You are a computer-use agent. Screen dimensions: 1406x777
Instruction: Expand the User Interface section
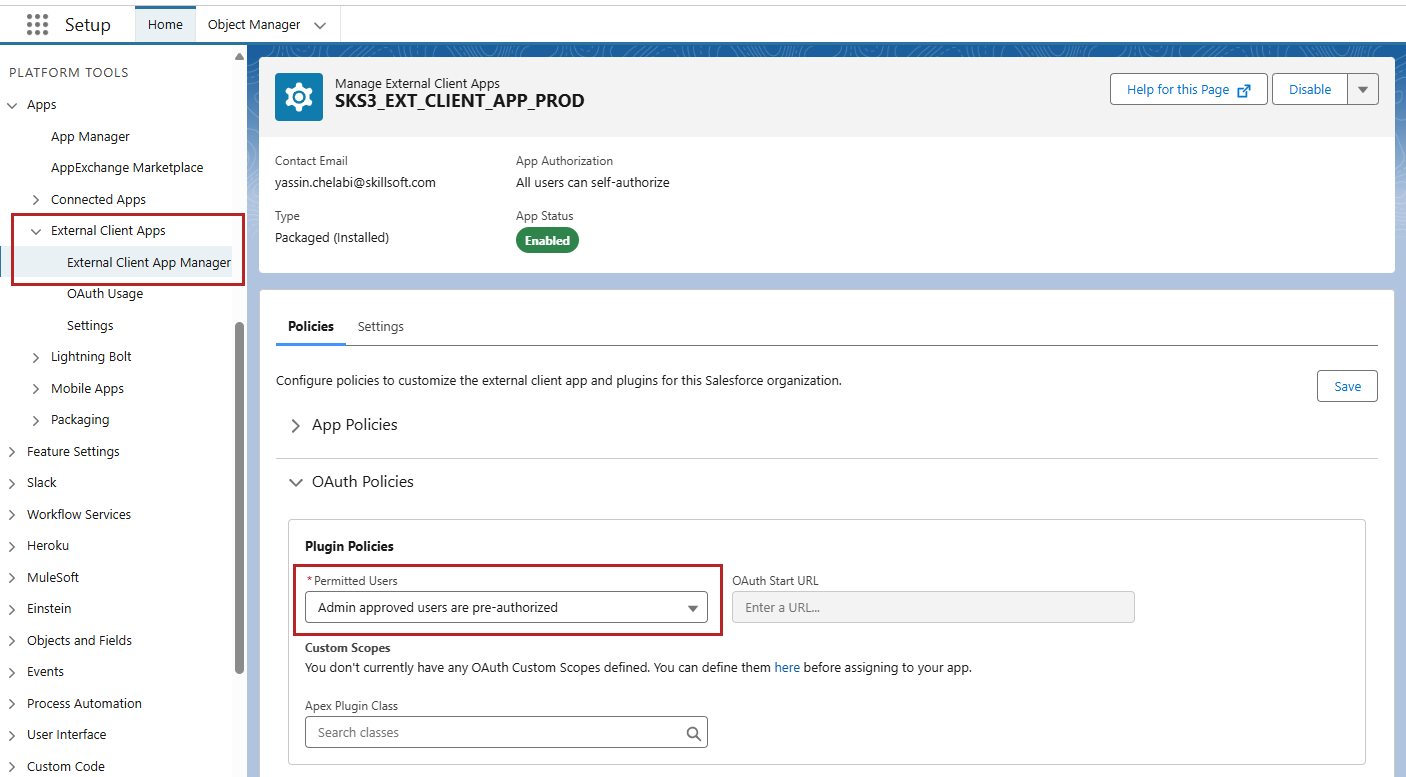tap(12, 735)
